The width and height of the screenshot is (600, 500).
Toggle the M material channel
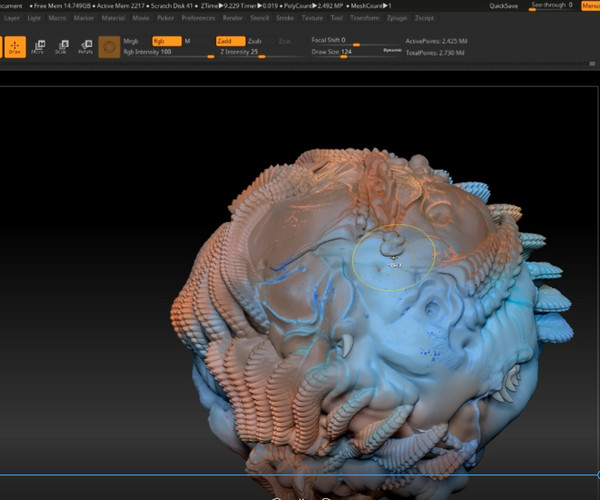[188, 41]
